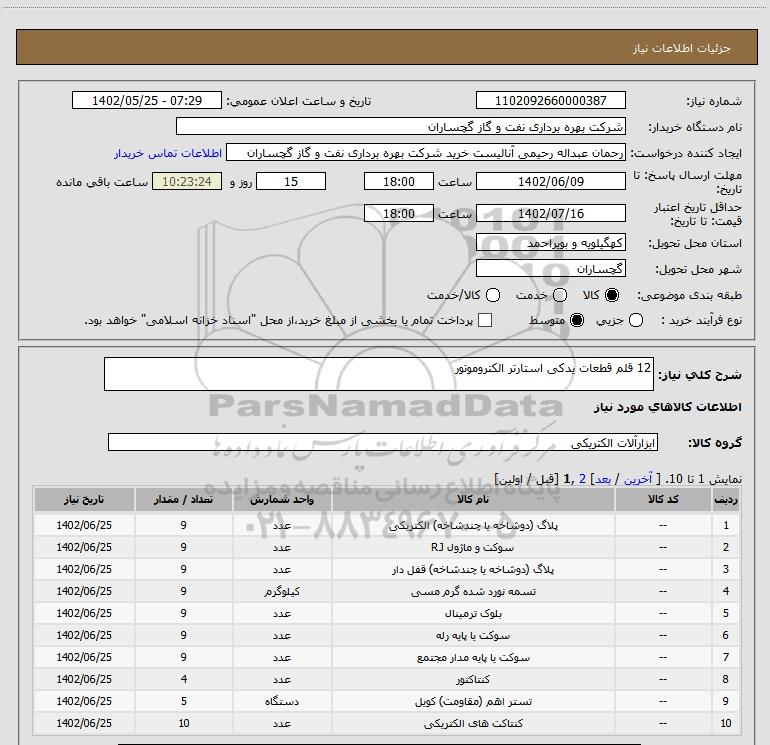Click the price validity time 18:00 field
770x745 pixels.
coord(399,213)
